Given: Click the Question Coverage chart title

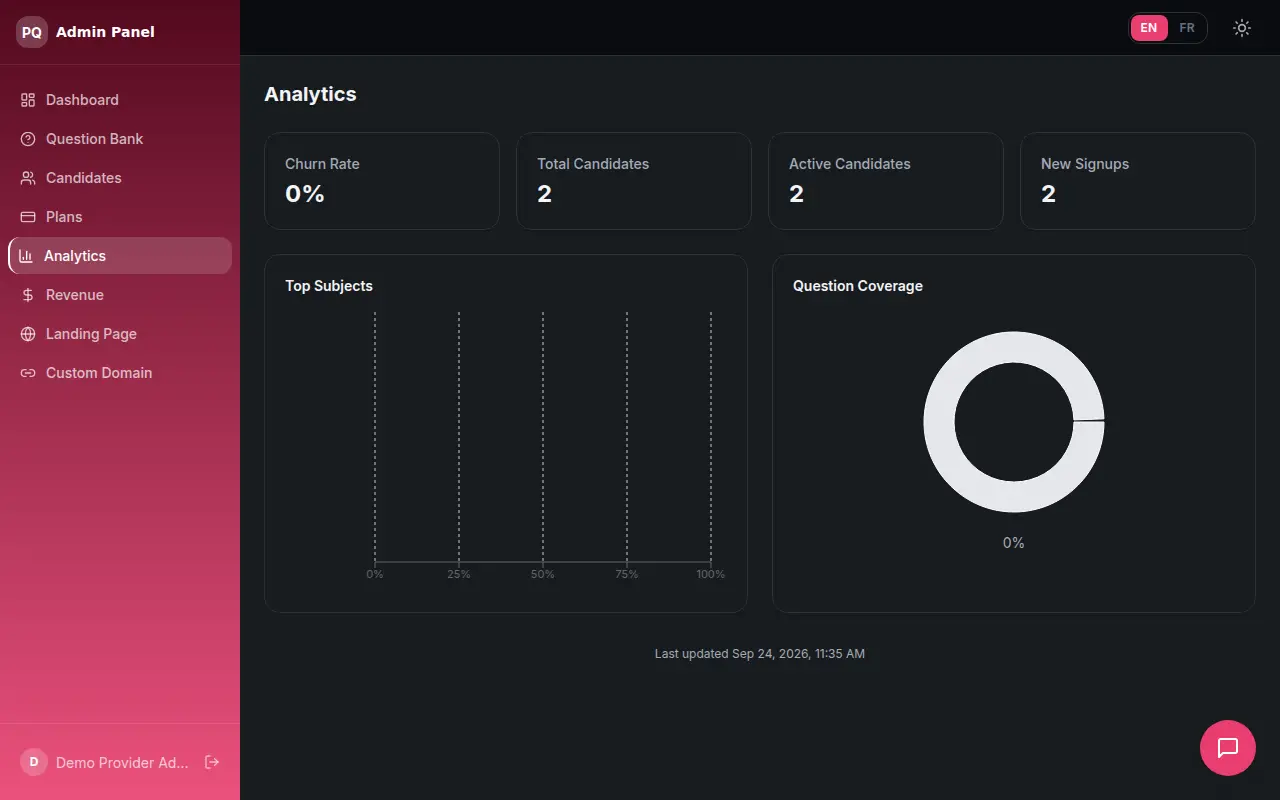Looking at the screenshot, I should click(x=858, y=286).
